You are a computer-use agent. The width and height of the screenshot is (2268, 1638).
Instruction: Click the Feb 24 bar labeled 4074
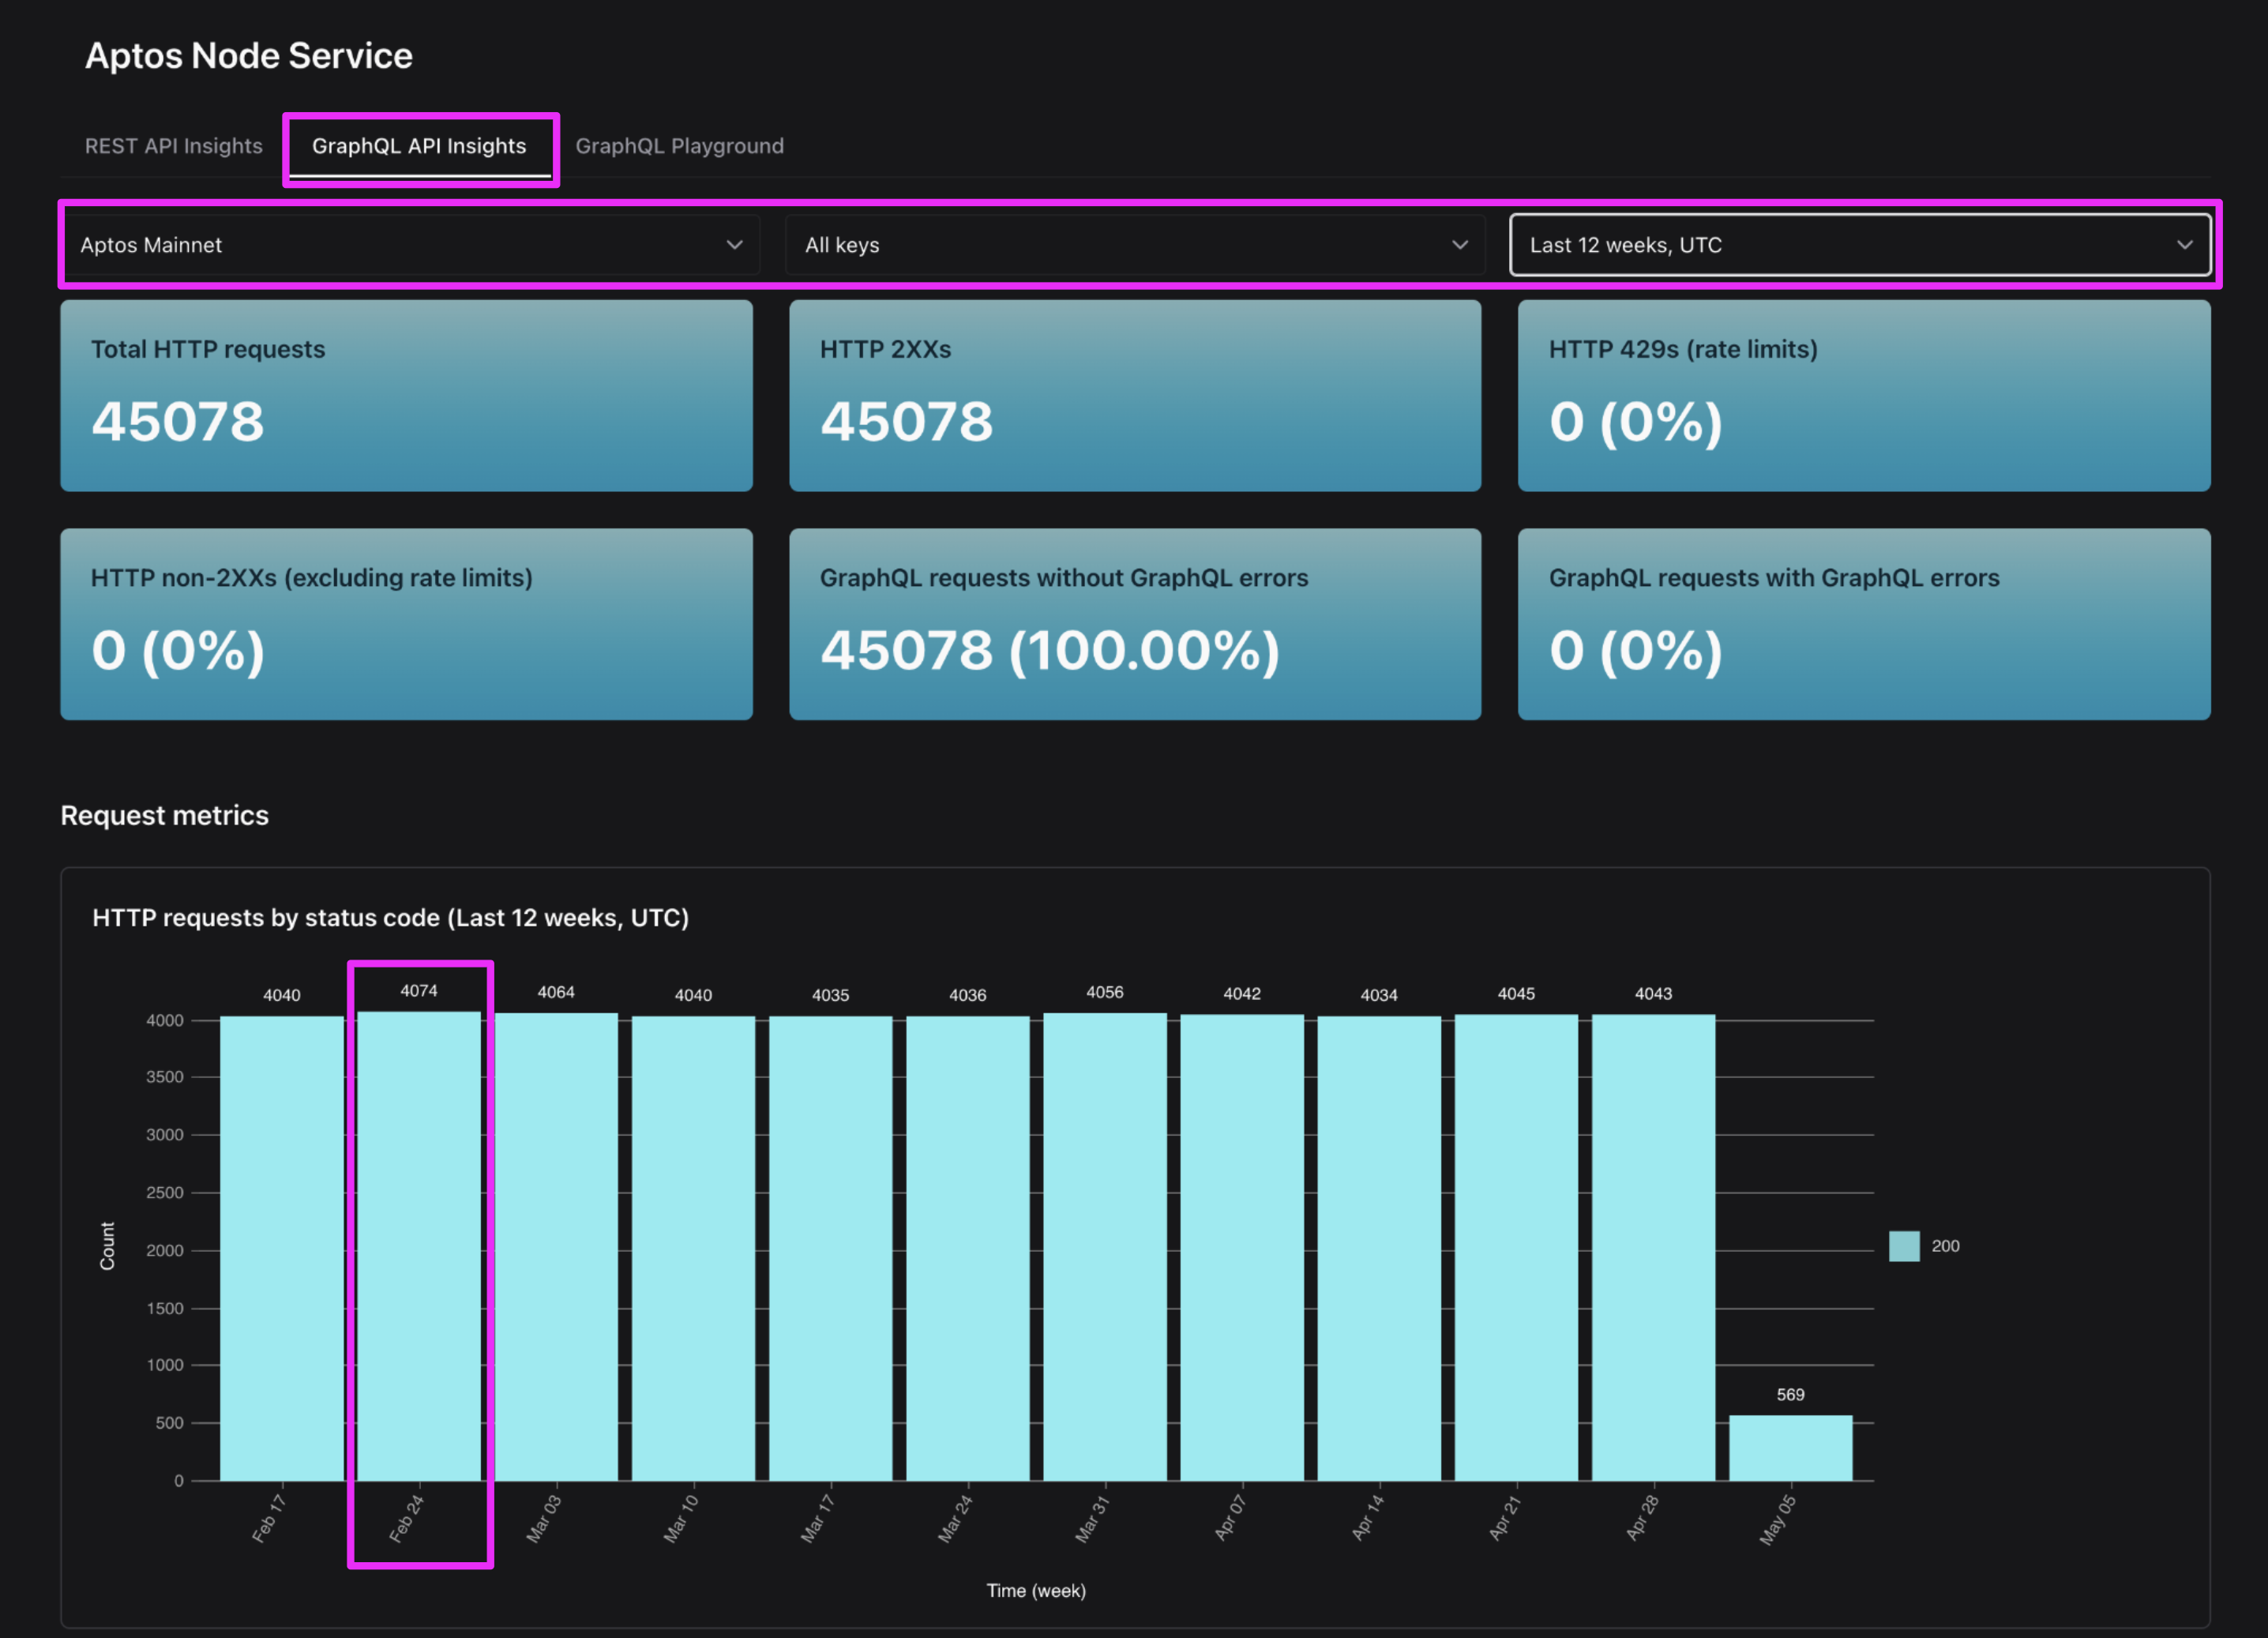click(x=419, y=1245)
